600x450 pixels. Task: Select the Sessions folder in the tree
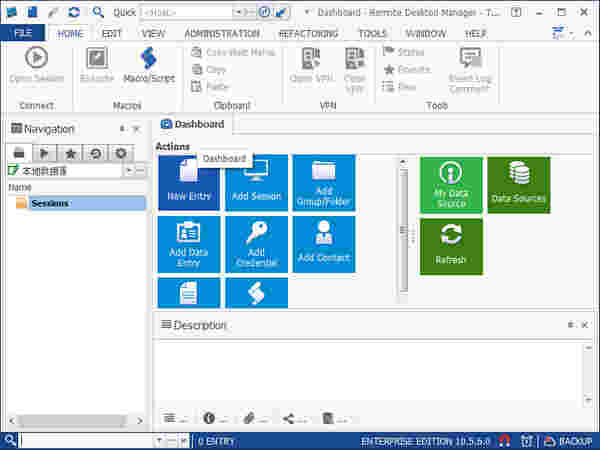[x=50, y=203]
